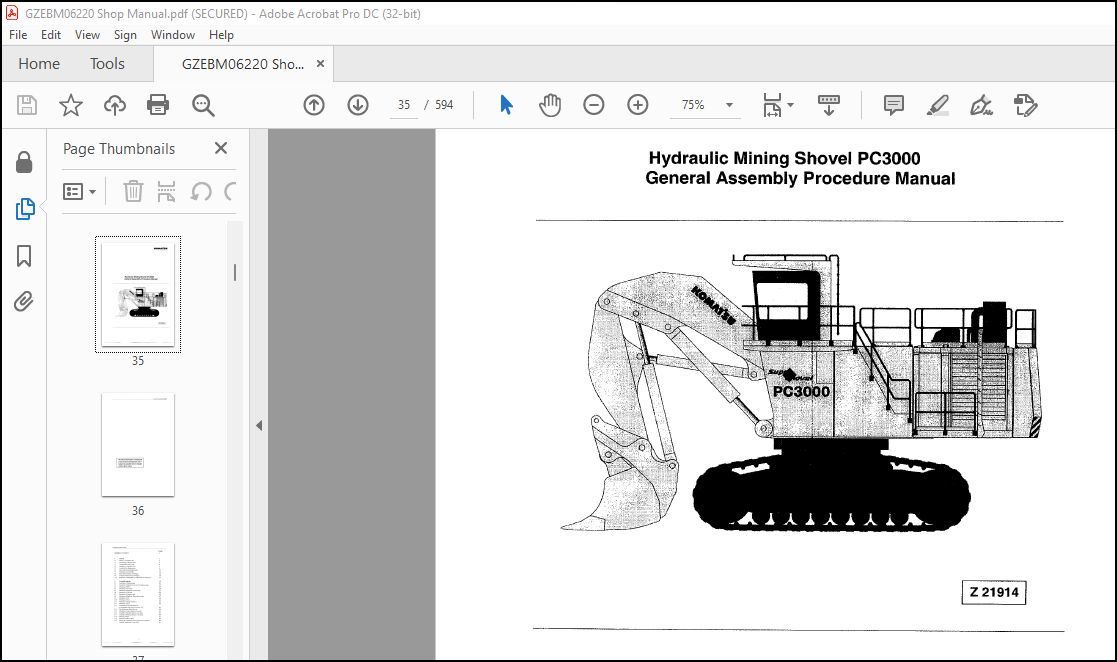This screenshot has width=1117, height=662.
Task: Select the GZEBM06220 Sho... document tab
Action: (243, 64)
